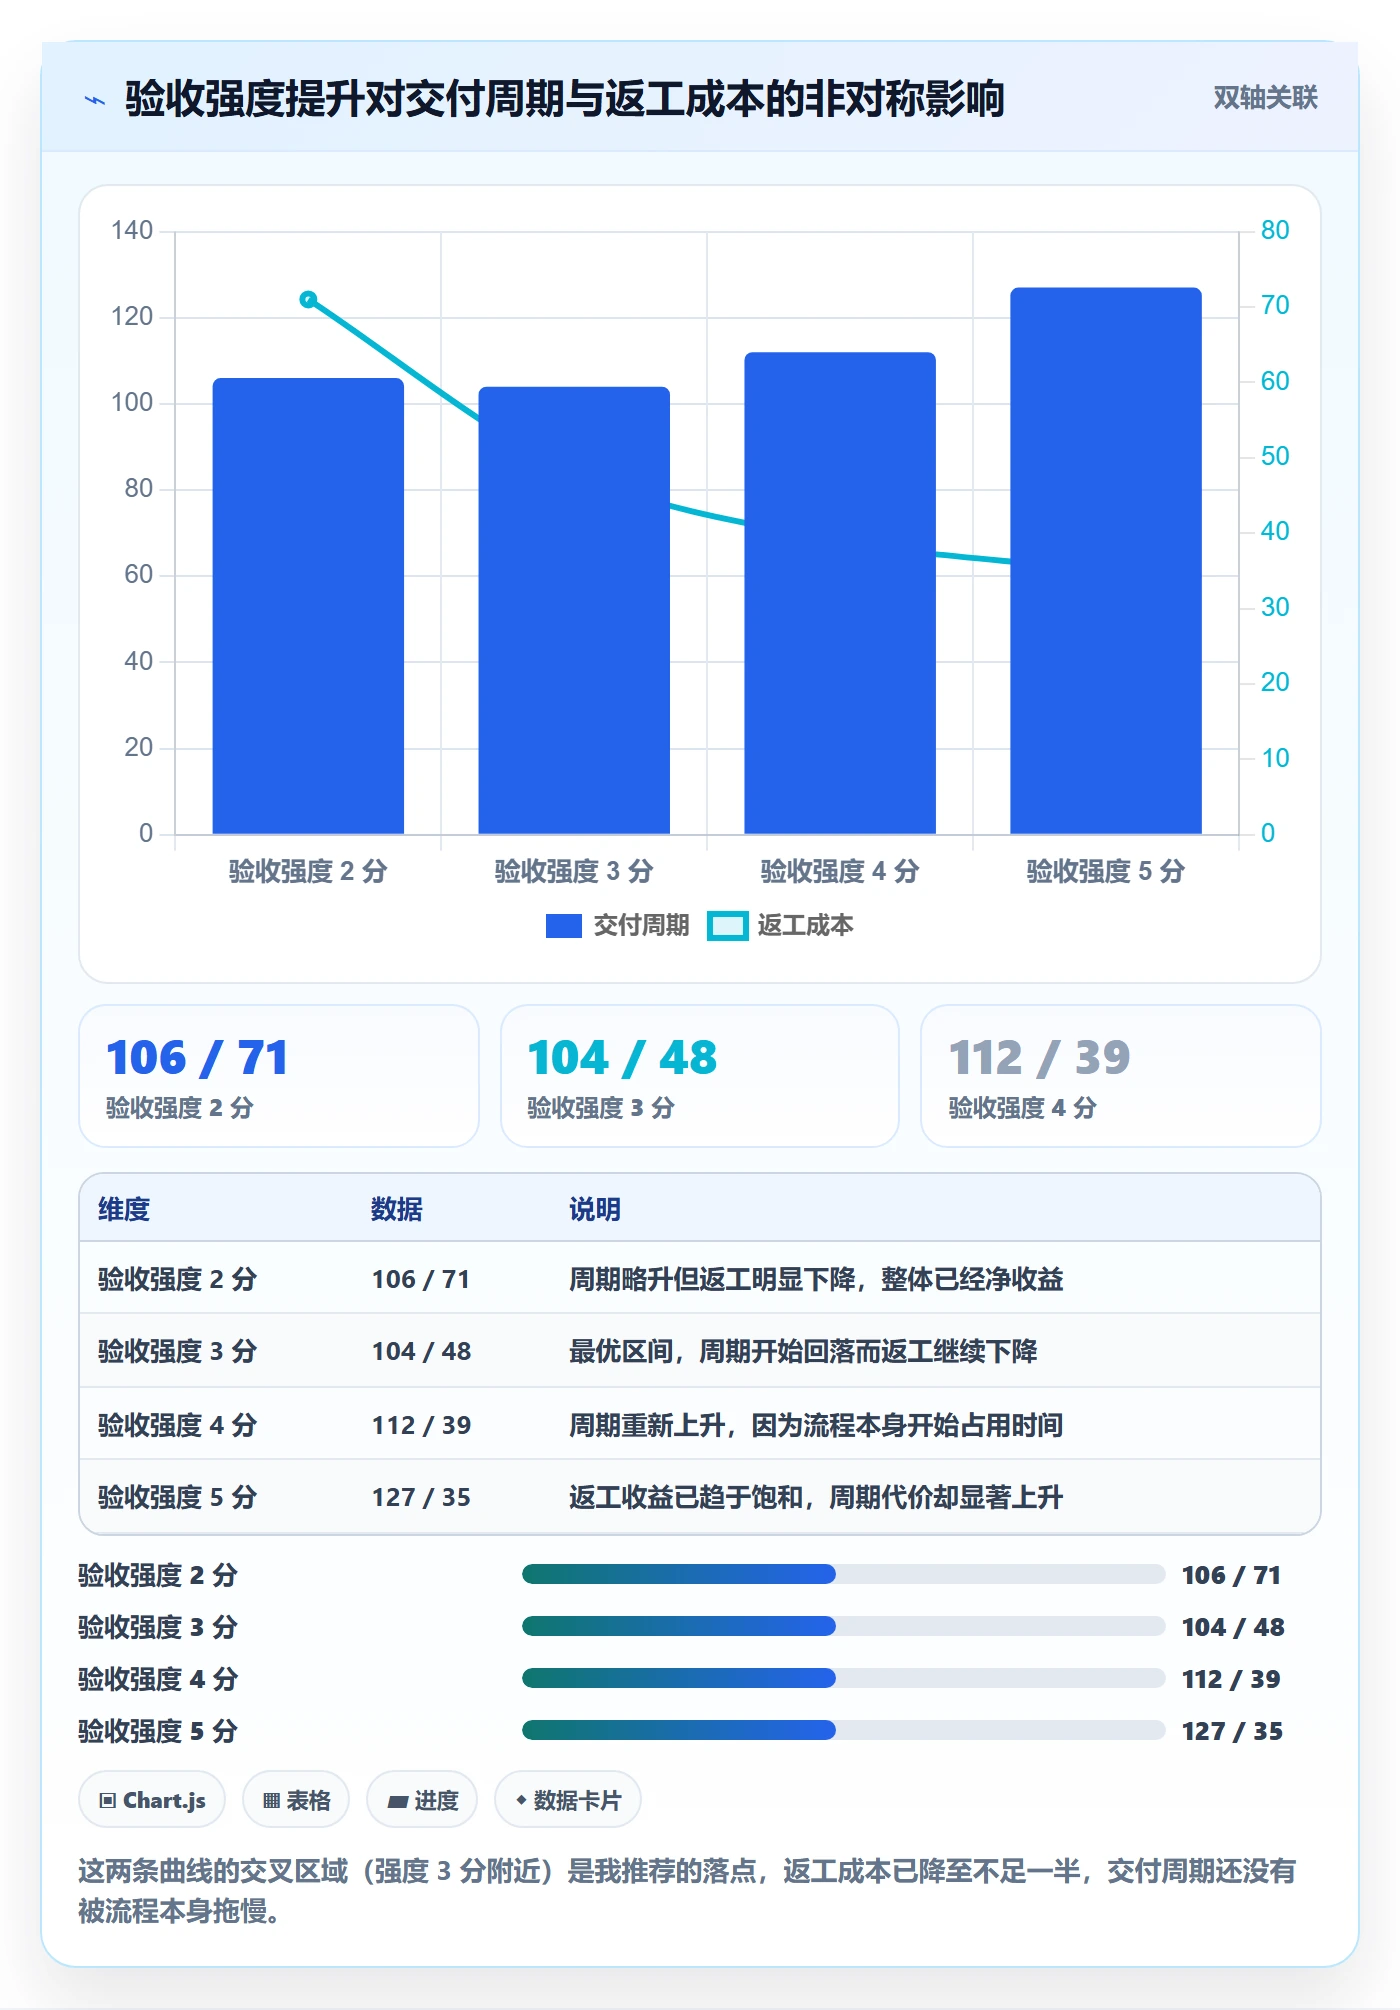
Task: Click the cyan right-axis tick value 70
Action: click(x=1275, y=305)
